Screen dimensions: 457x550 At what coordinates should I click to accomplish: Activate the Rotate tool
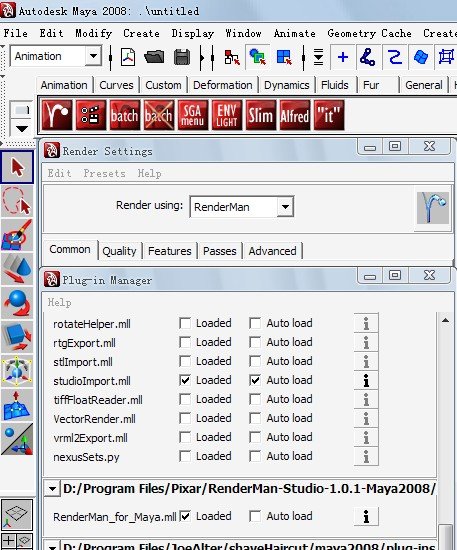(x=17, y=303)
